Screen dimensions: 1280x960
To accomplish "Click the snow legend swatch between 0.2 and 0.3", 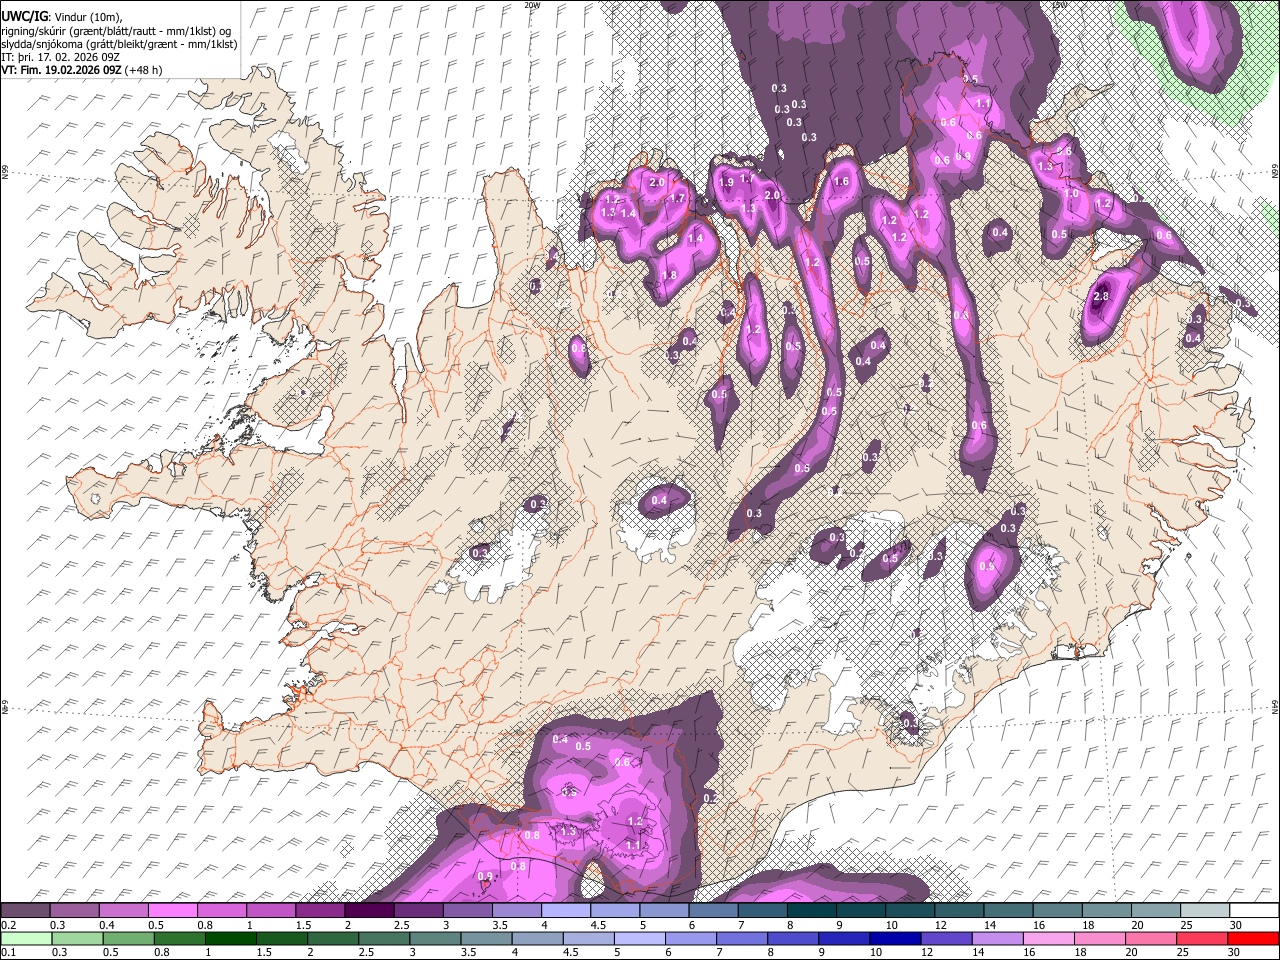I will click(x=26, y=911).
